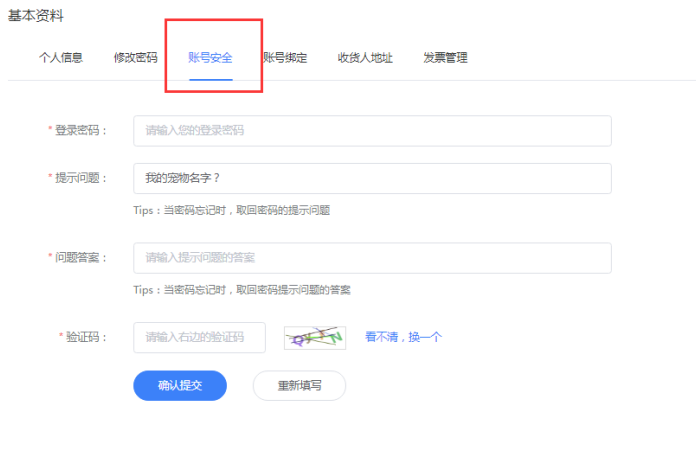Click the 验证码 input box
This screenshot has height=468, width=696.
click(199, 337)
